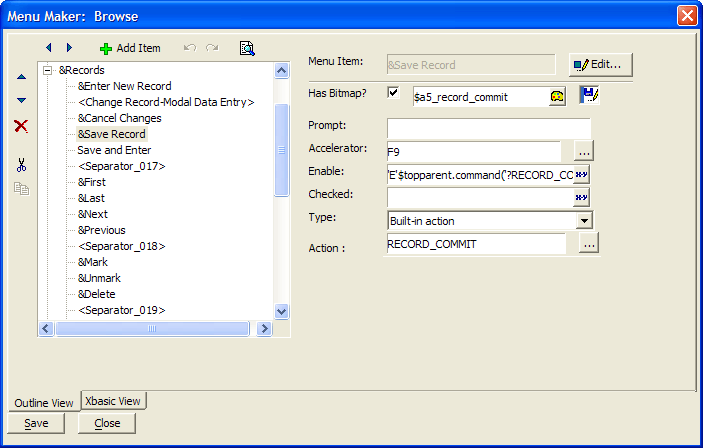Image resolution: width=703 pixels, height=448 pixels.
Task: Select <Separator_018> in the tree
Action: (x=122, y=246)
